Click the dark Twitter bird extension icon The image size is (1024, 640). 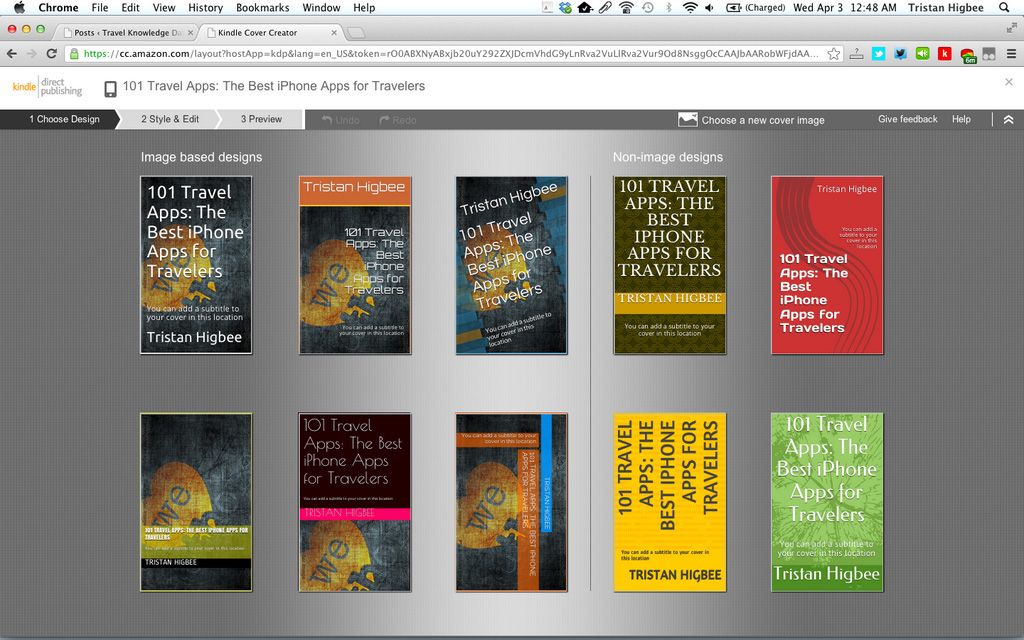pyautogui.click(x=901, y=54)
